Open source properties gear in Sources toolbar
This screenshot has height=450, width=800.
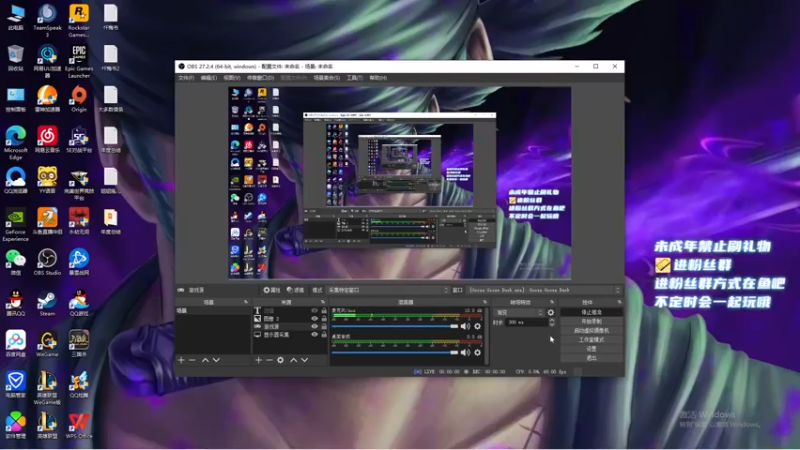[x=281, y=360]
